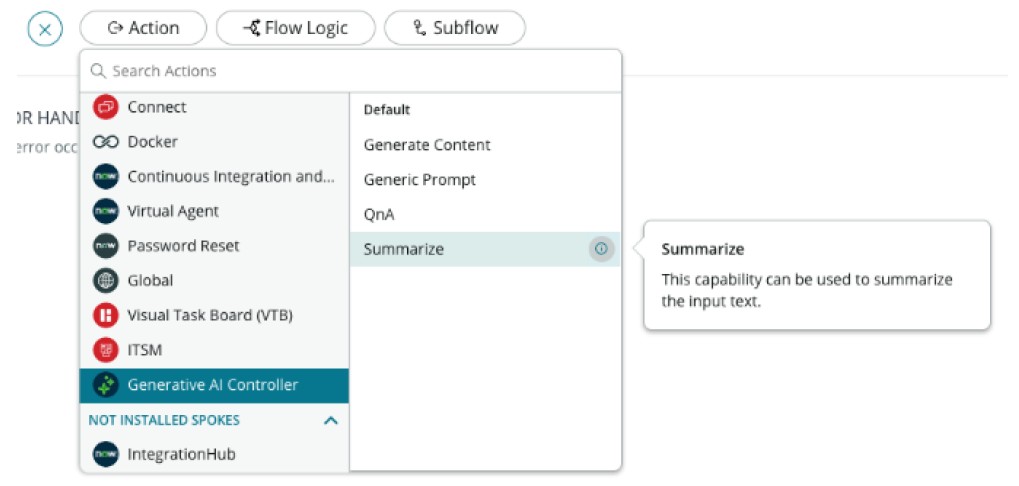Click the Global globe icon
Image resolution: width=1019 pixels, height=486 pixels.
pos(106,281)
